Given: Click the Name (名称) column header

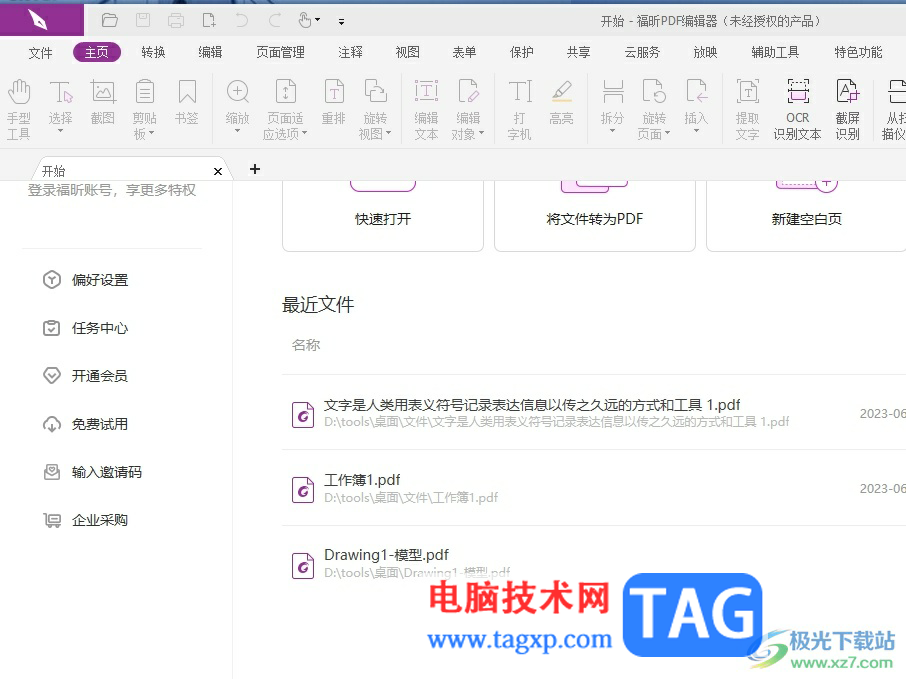Looking at the screenshot, I should [x=306, y=345].
